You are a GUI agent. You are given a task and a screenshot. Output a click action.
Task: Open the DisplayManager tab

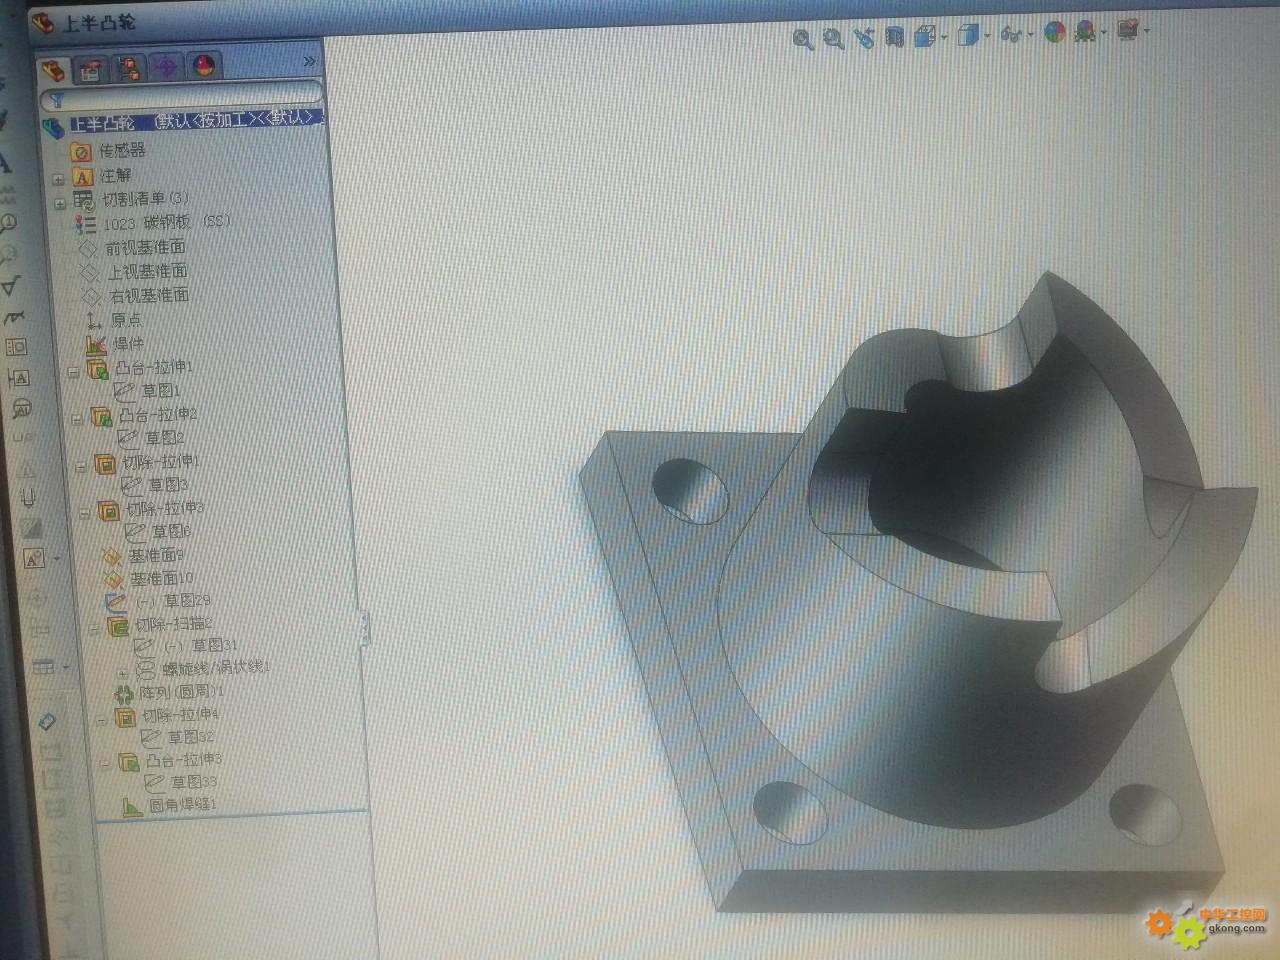pos(203,66)
